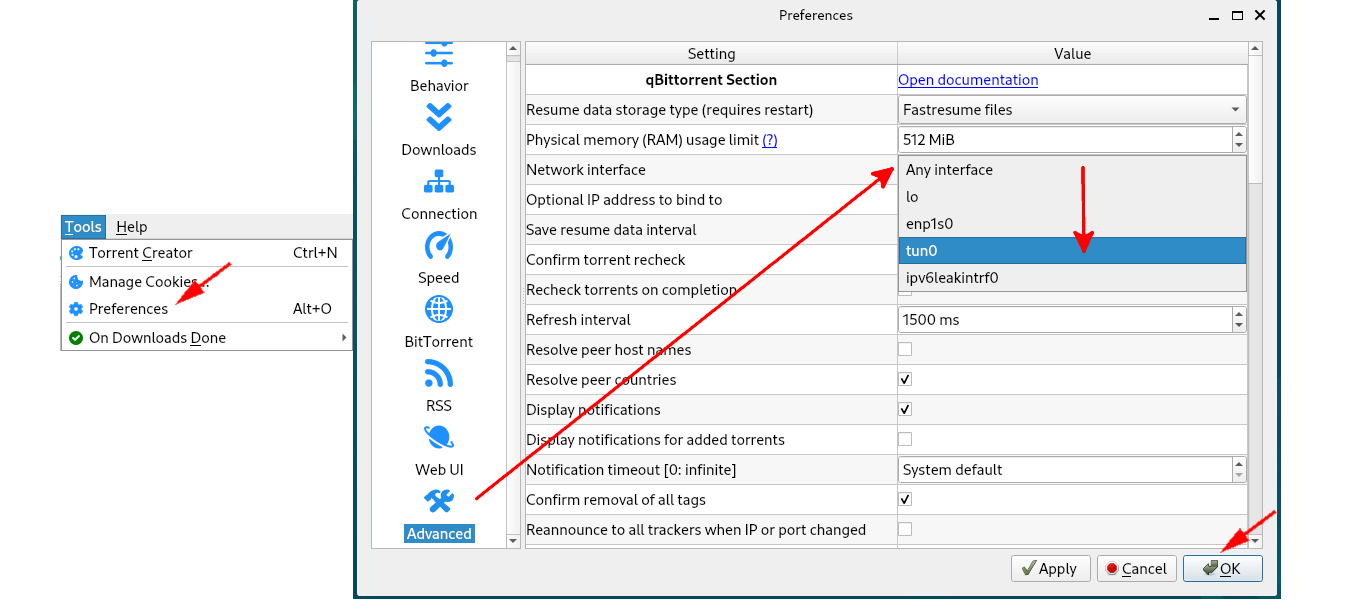Enable Reannounce to all trackers checkbox
Image resolution: width=1359 pixels, height=602 pixels.
tap(905, 530)
